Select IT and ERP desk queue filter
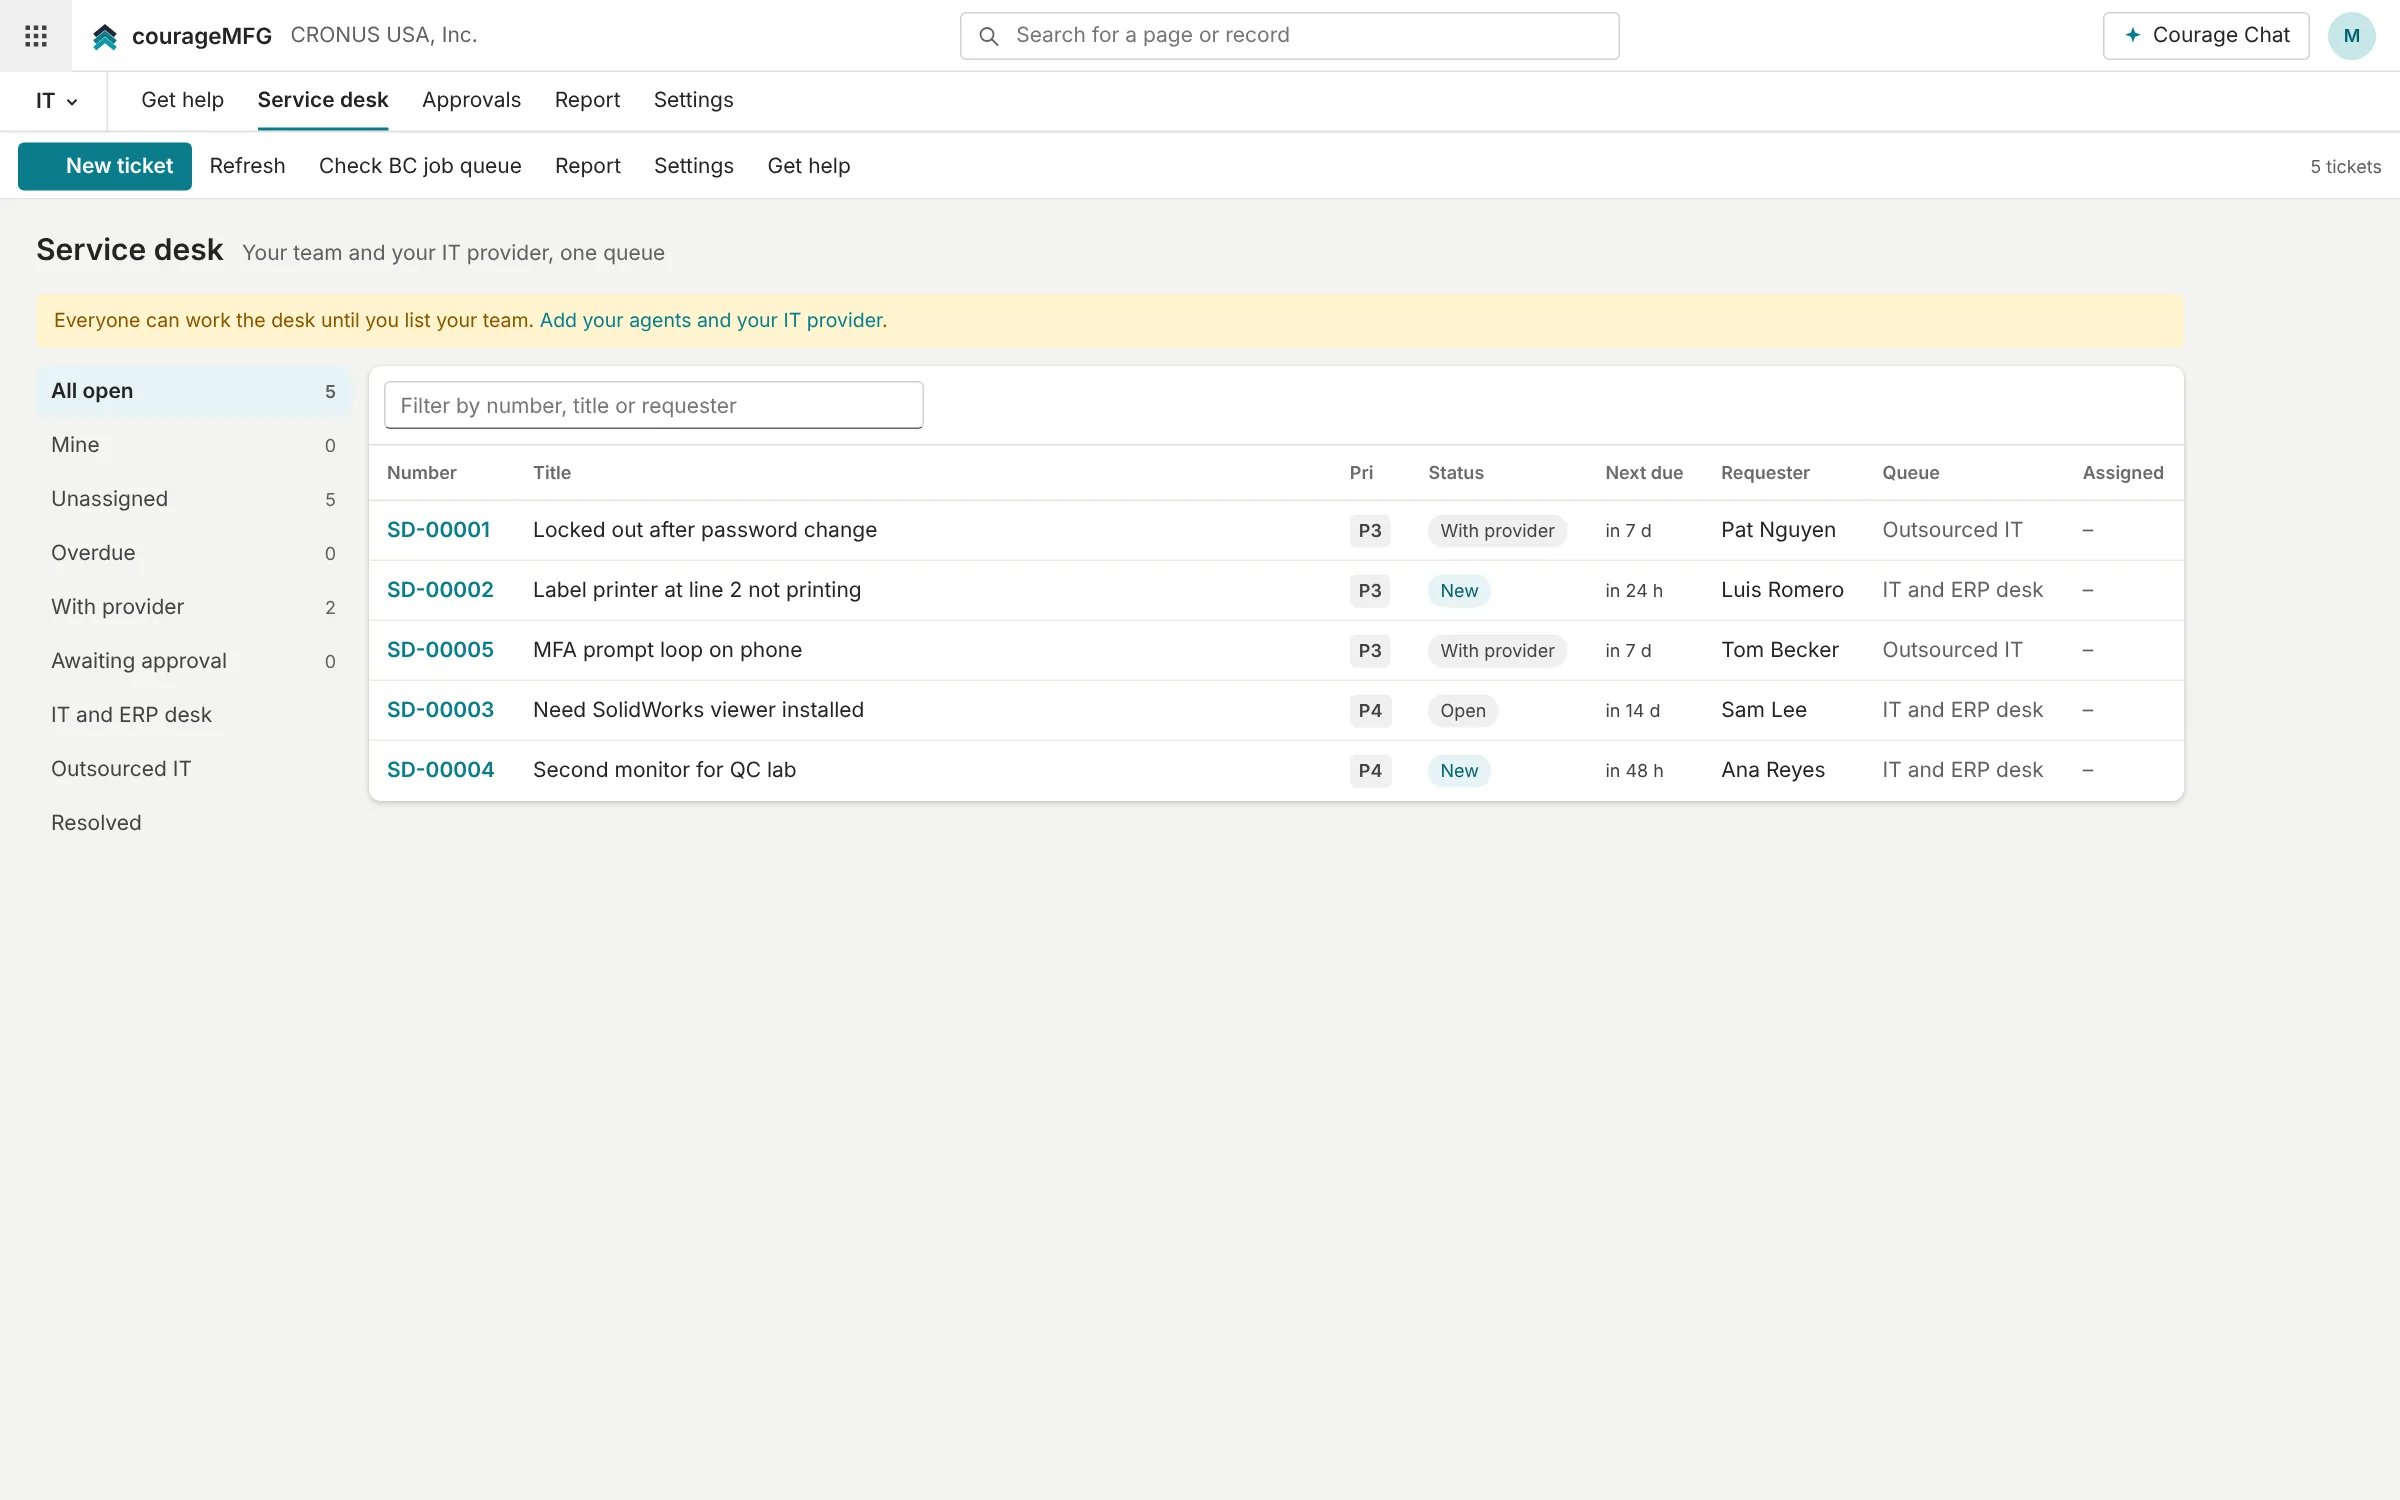The height and width of the screenshot is (1500, 2400). [193, 715]
